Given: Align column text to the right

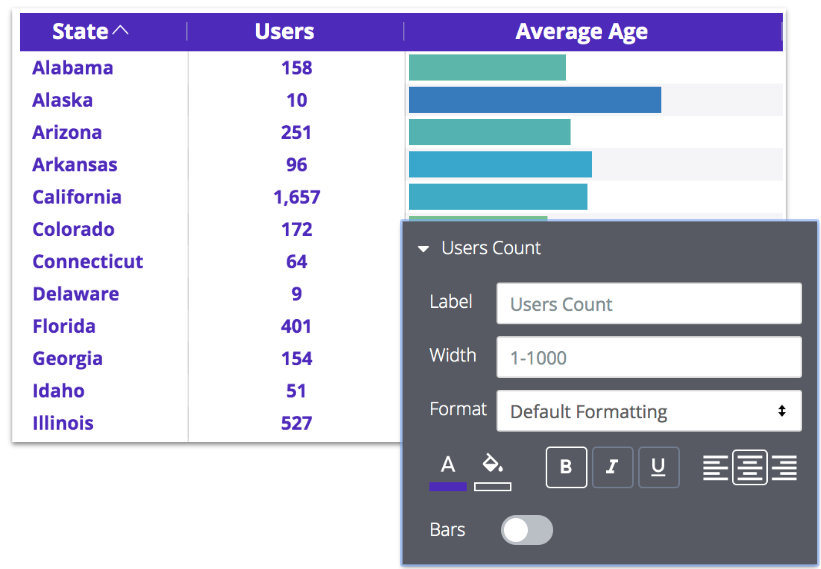Looking at the screenshot, I should point(784,467).
